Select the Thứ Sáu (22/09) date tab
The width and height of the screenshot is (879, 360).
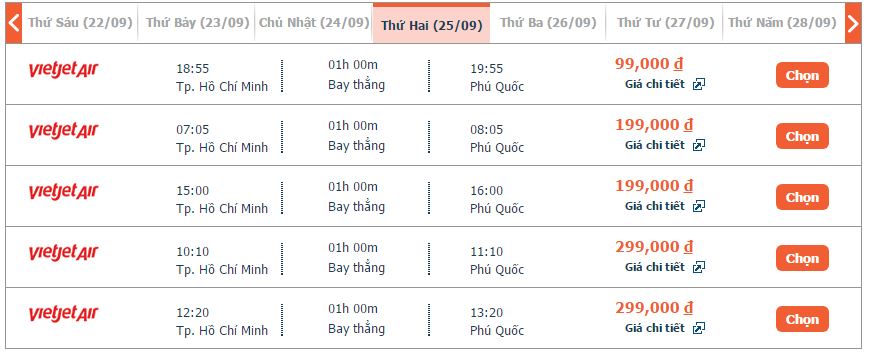pos(80,23)
